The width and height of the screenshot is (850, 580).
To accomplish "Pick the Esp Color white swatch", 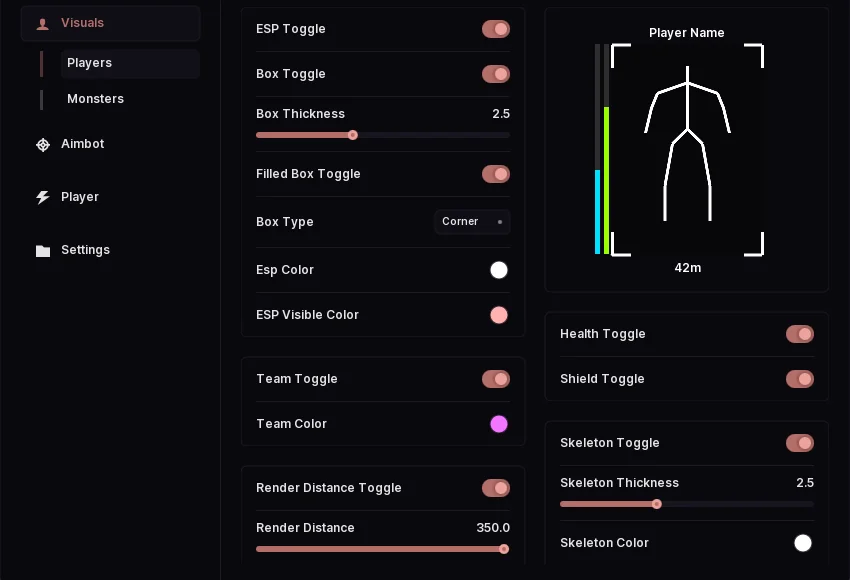I will [x=499, y=270].
